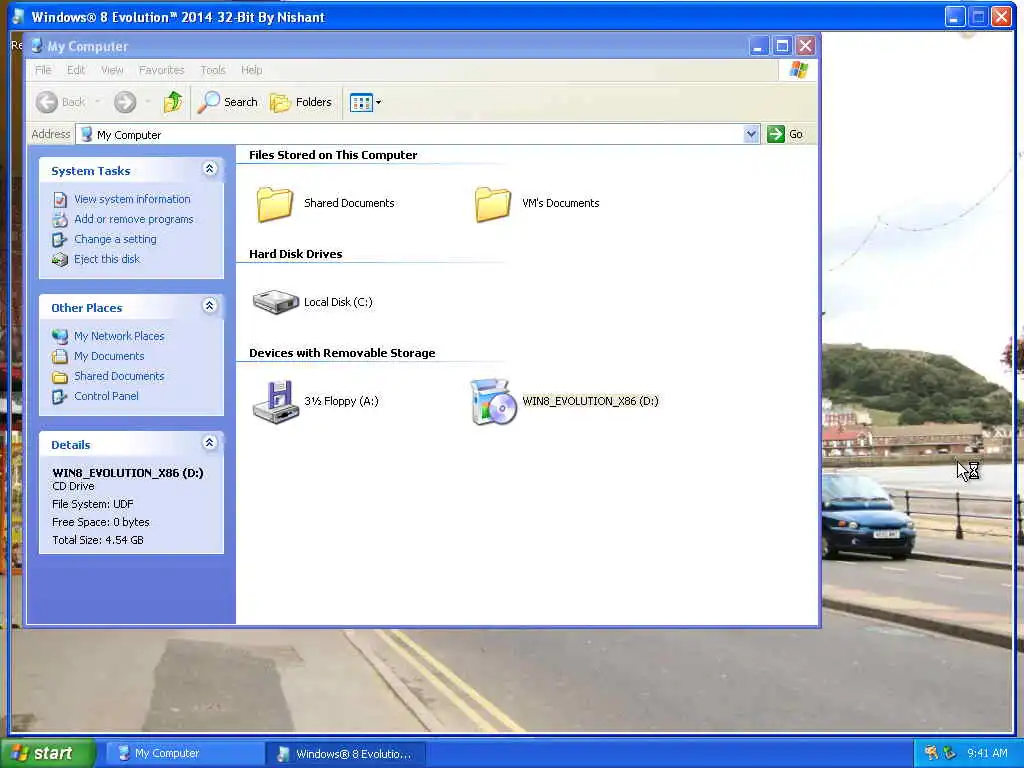Click the Eject this disk icon

pyautogui.click(x=60, y=260)
